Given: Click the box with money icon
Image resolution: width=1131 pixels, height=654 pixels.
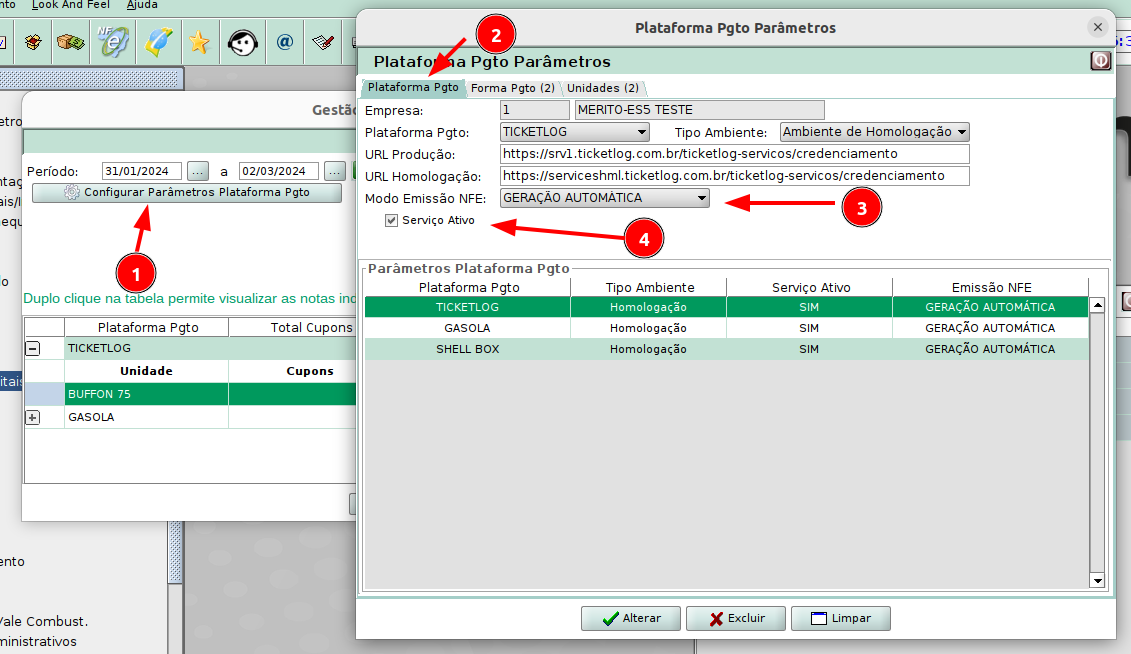Looking at the screenshot, I should pos(69,42).
